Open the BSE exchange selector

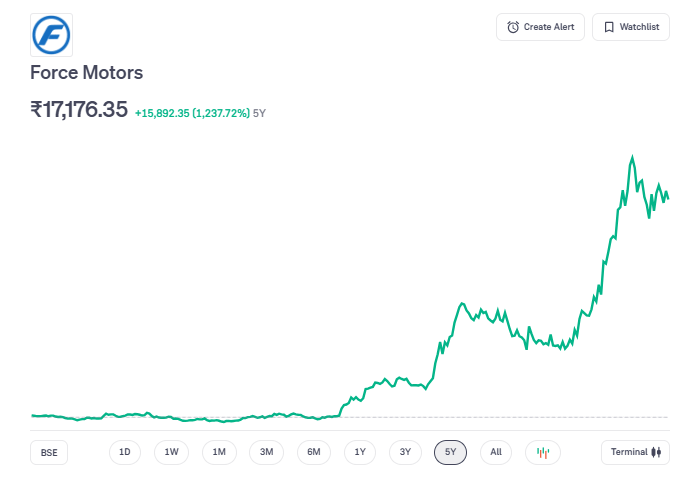coord(49,452)
